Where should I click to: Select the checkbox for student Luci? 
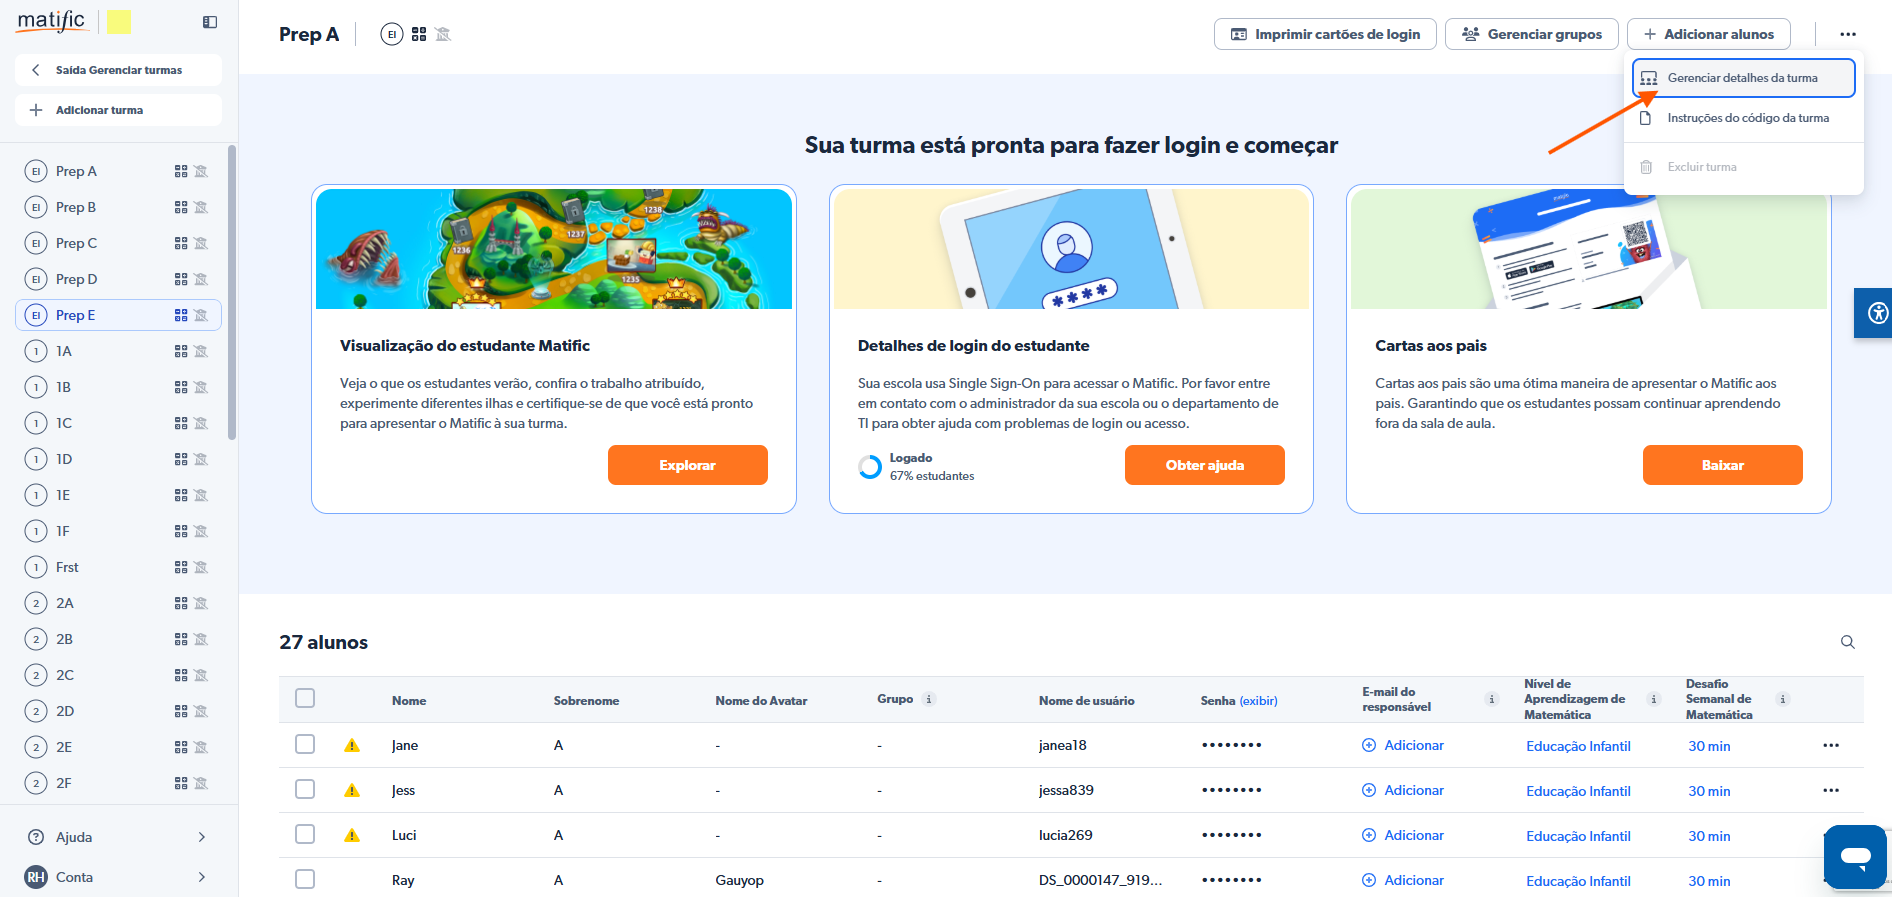click(x=305, y=834)
